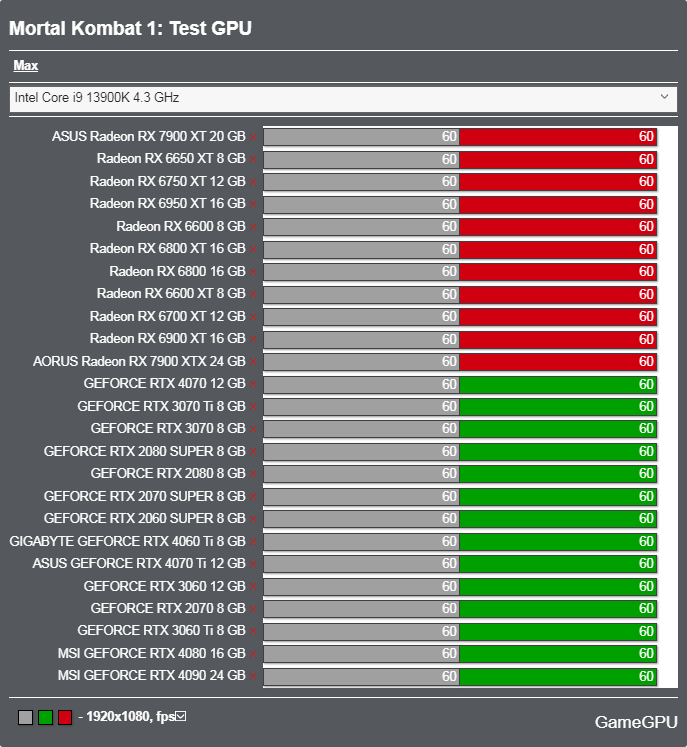Click X beside GEFORCE RTX 3070 Ti 8 GB
This screenshot has width=687, height=747.
[253, 407]
